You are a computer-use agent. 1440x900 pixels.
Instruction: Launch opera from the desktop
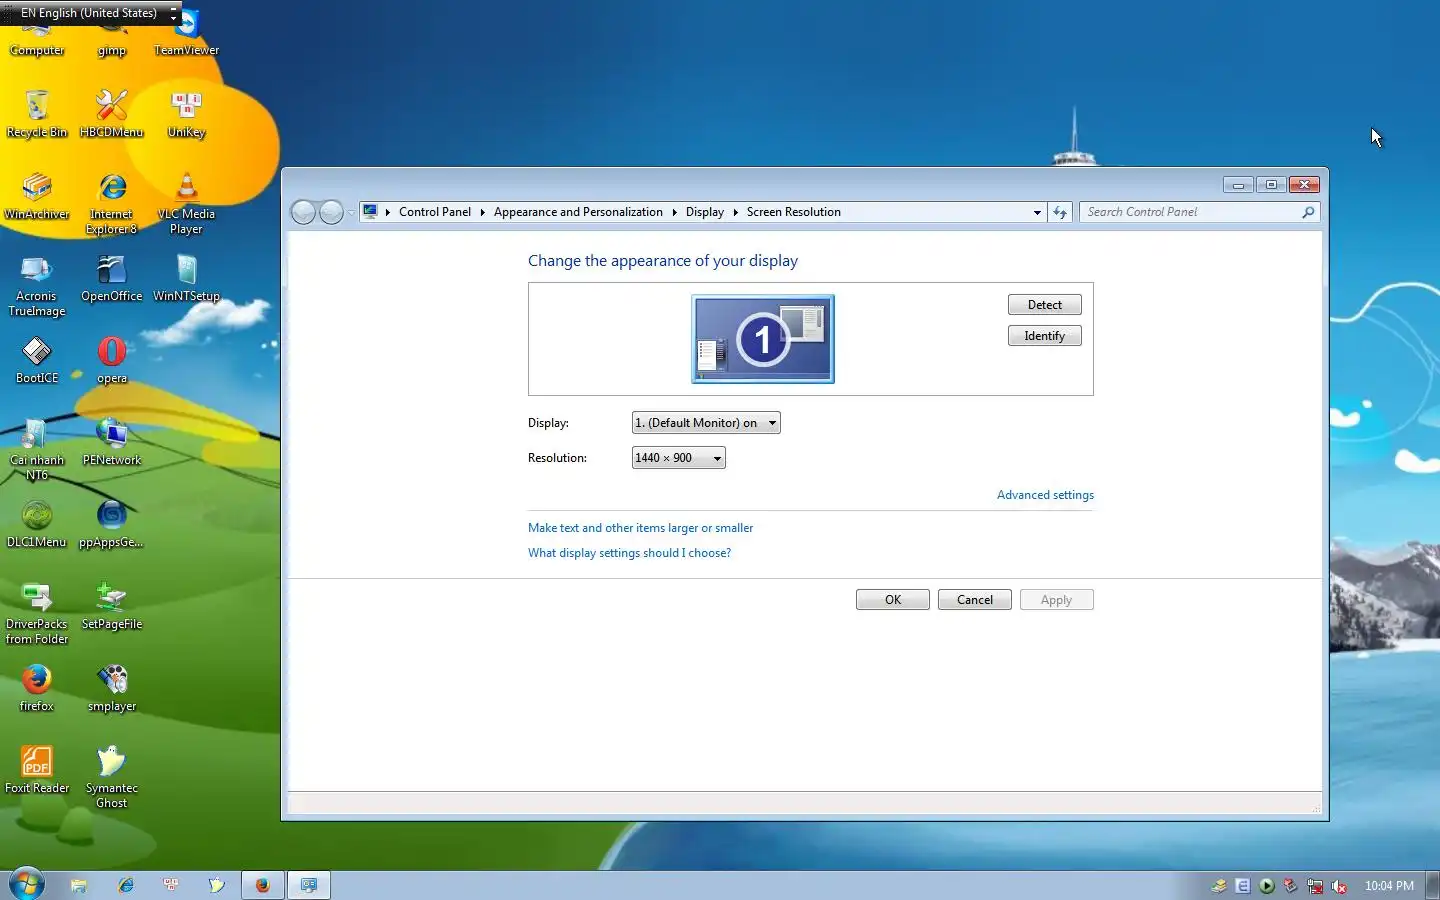[x=111, y=359]
